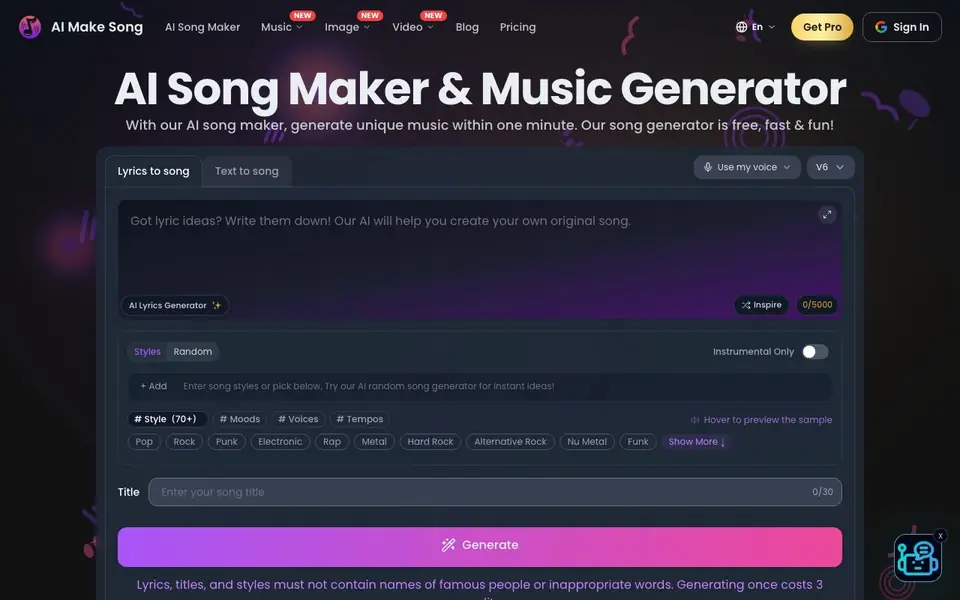
Task: Click the AI Make Song brand name
Action: pyautogui.click(x=97, y=27)
